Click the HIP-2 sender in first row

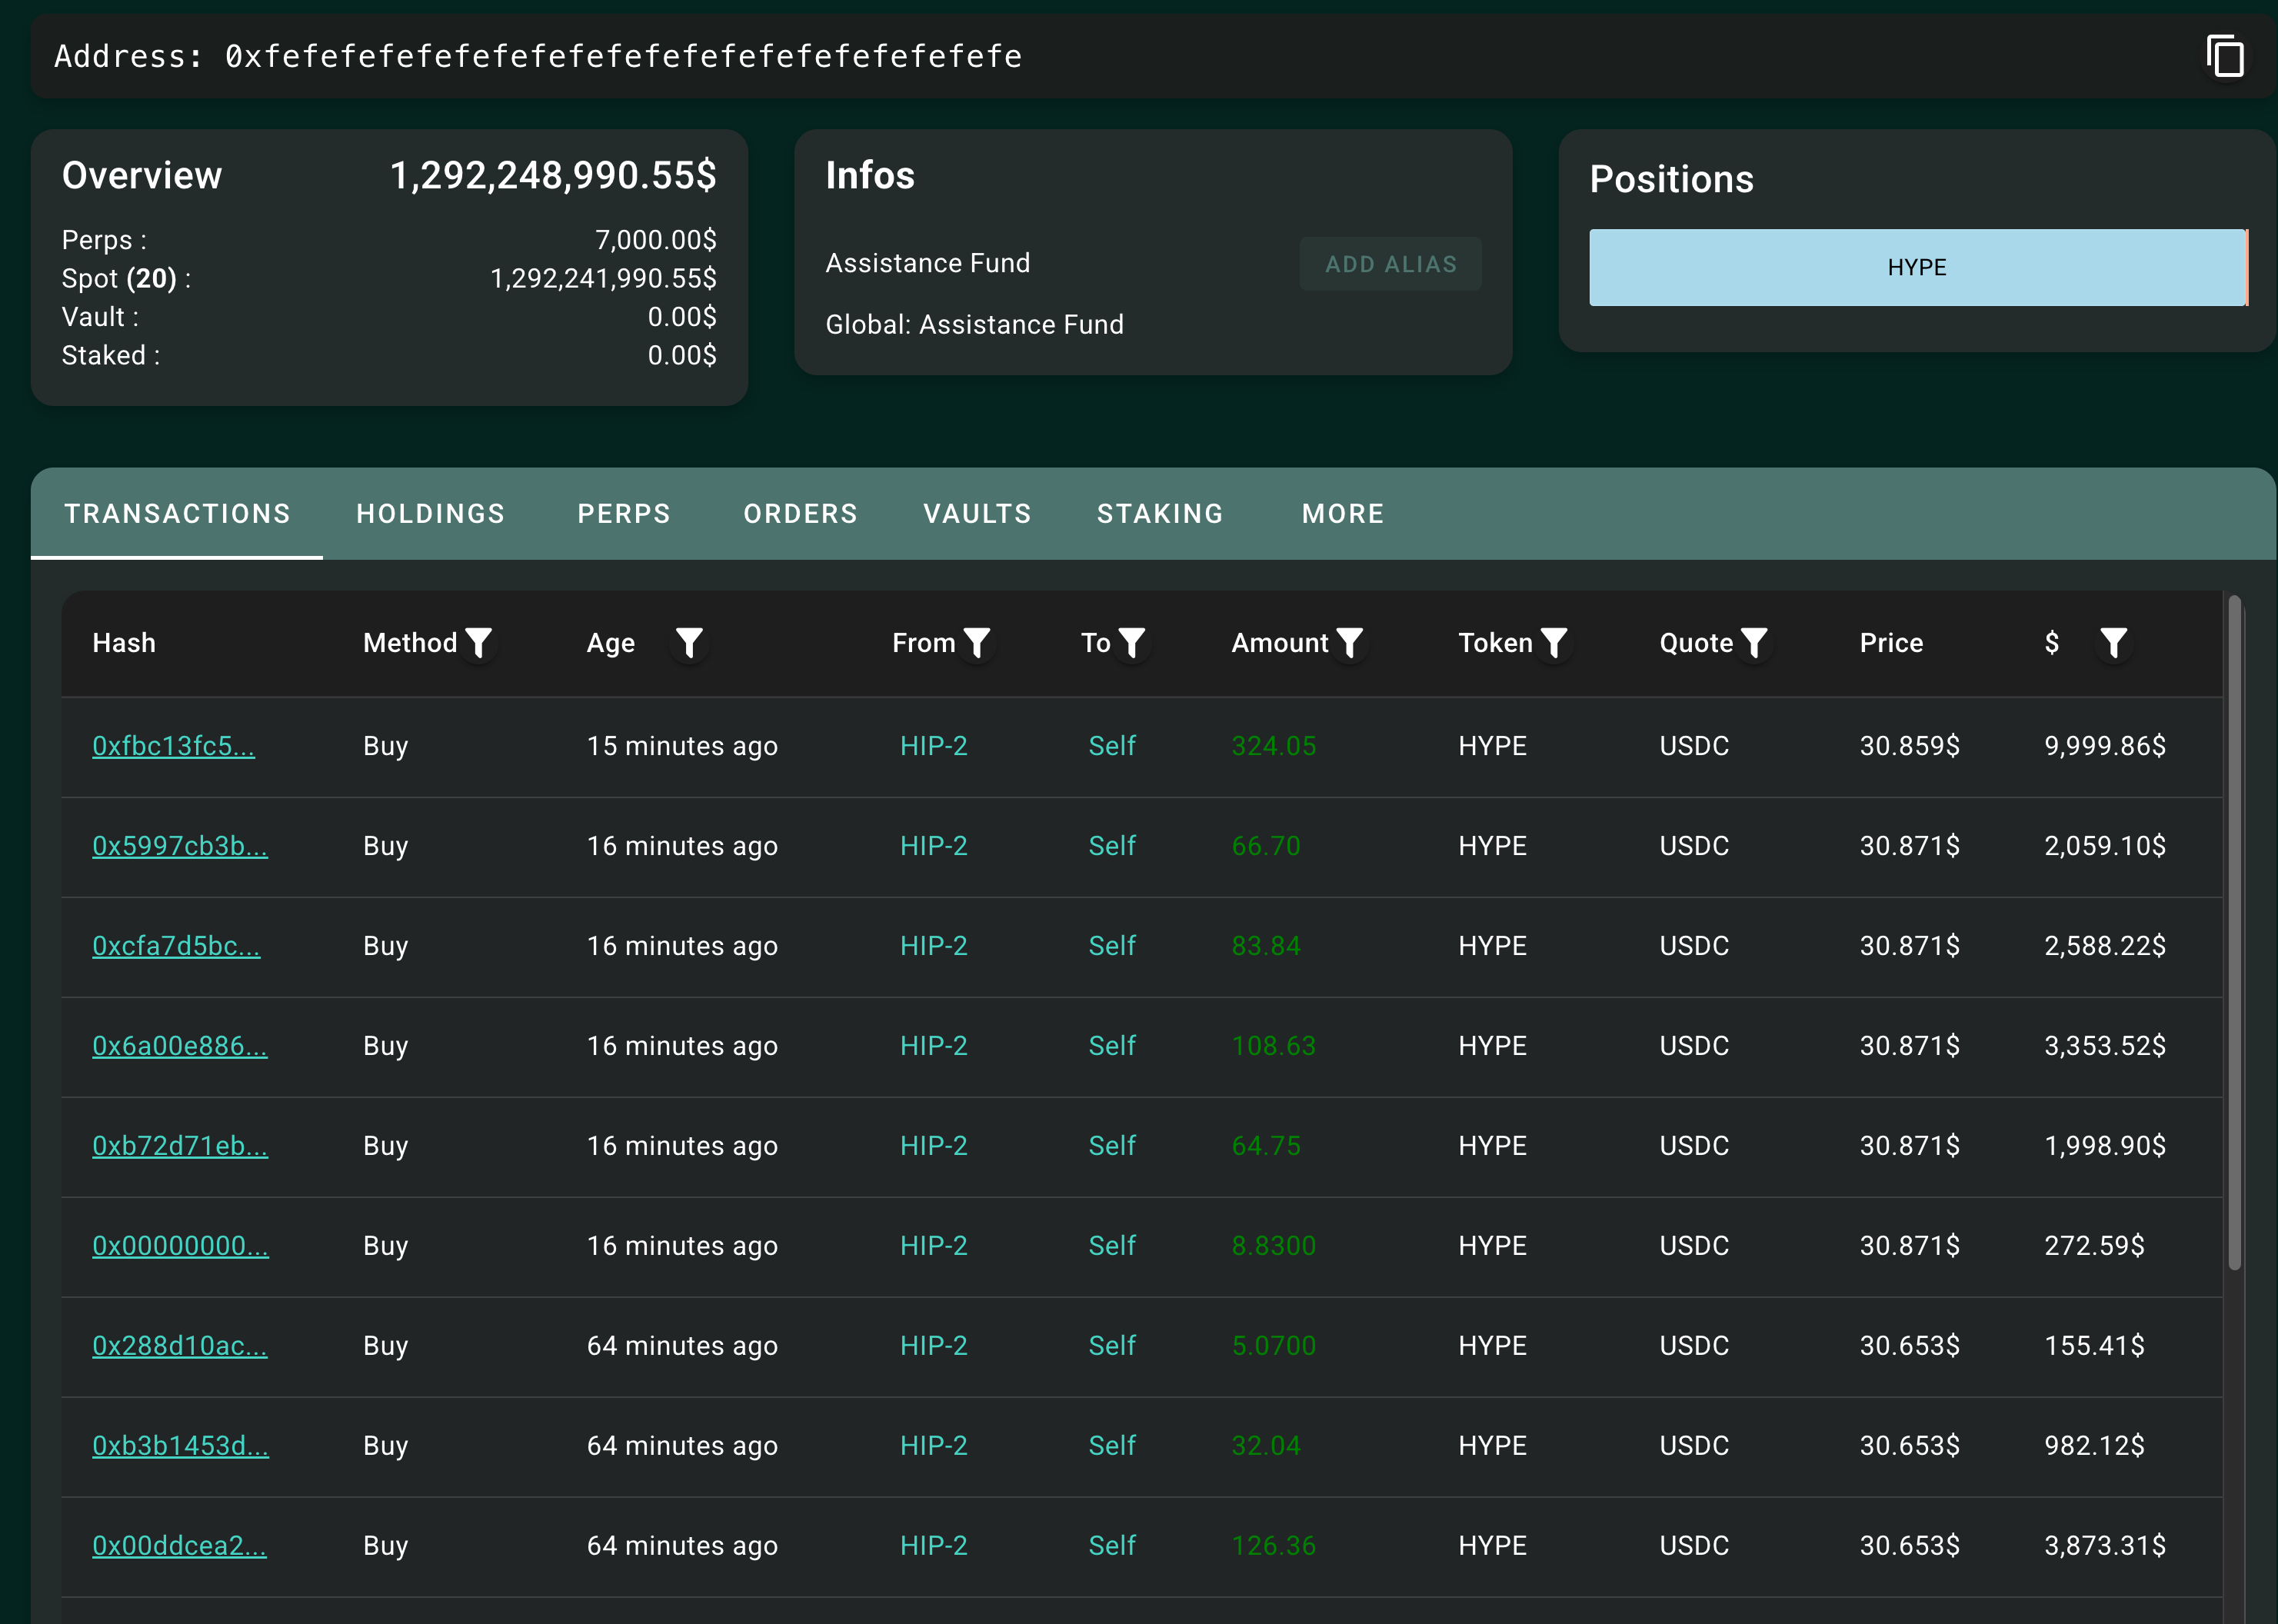pos(933,746)
